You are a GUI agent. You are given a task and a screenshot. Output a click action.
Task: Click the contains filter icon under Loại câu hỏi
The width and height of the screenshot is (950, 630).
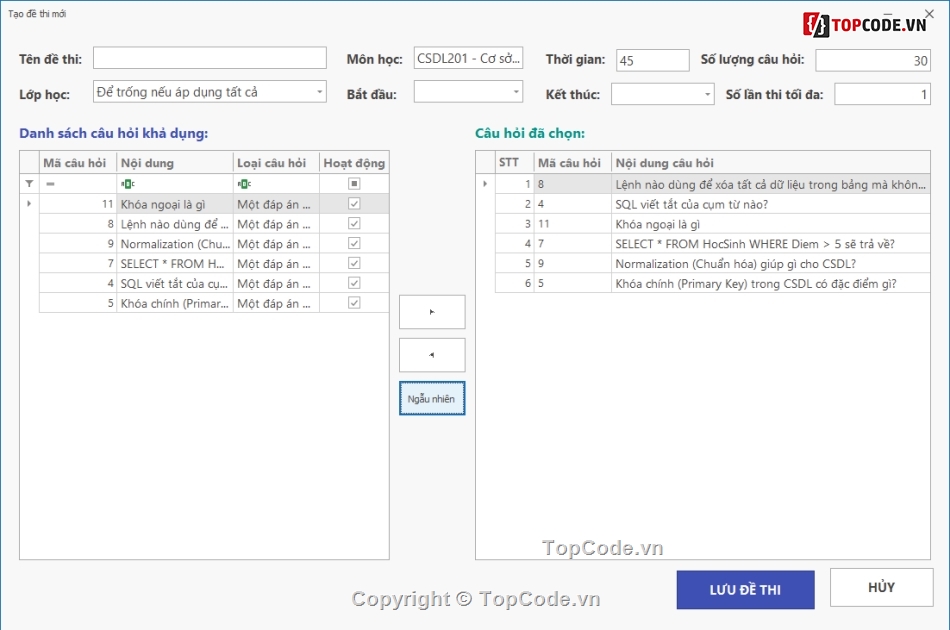pyautogui.click(x=244, y=184)
